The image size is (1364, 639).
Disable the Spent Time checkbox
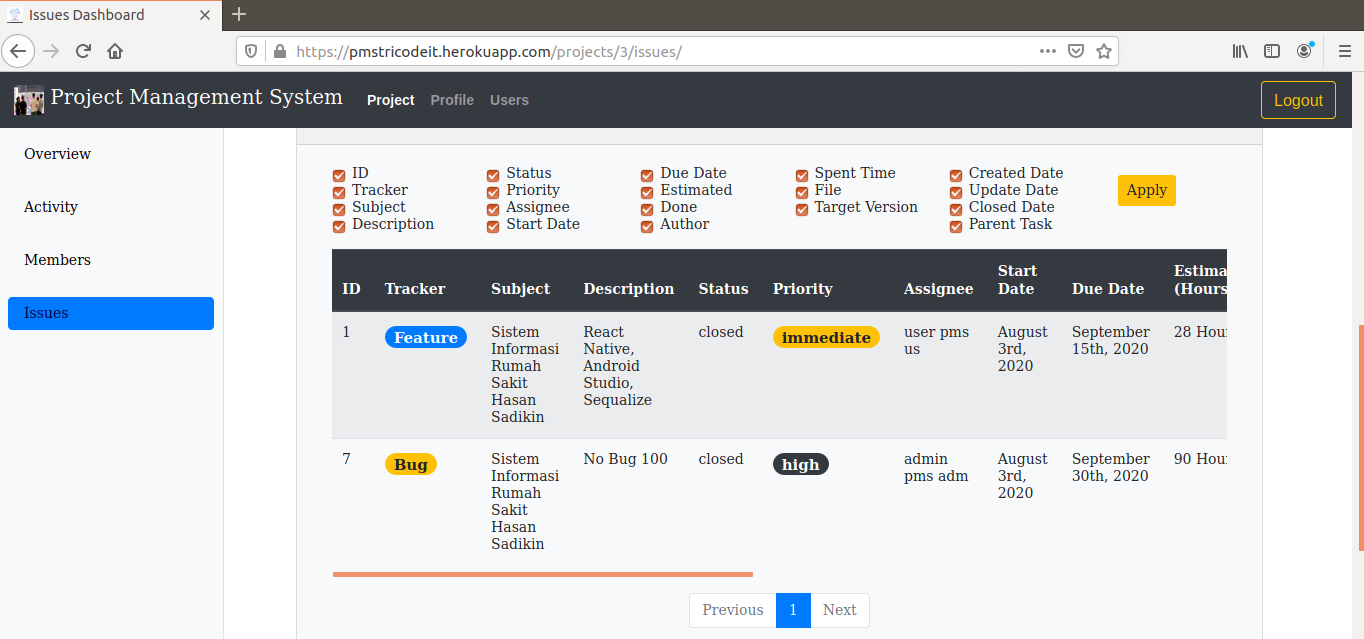[x=801, y=173]
